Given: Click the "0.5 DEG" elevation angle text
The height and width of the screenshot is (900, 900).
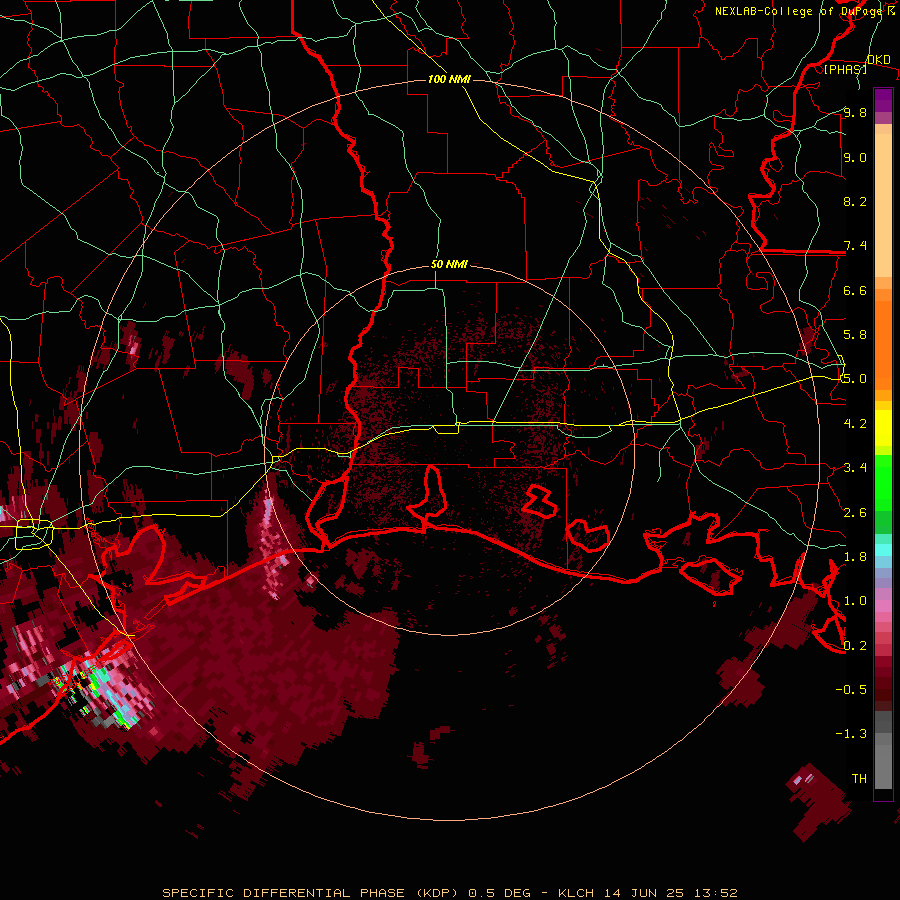Looking at the screenshot, I should pos(499,893).
